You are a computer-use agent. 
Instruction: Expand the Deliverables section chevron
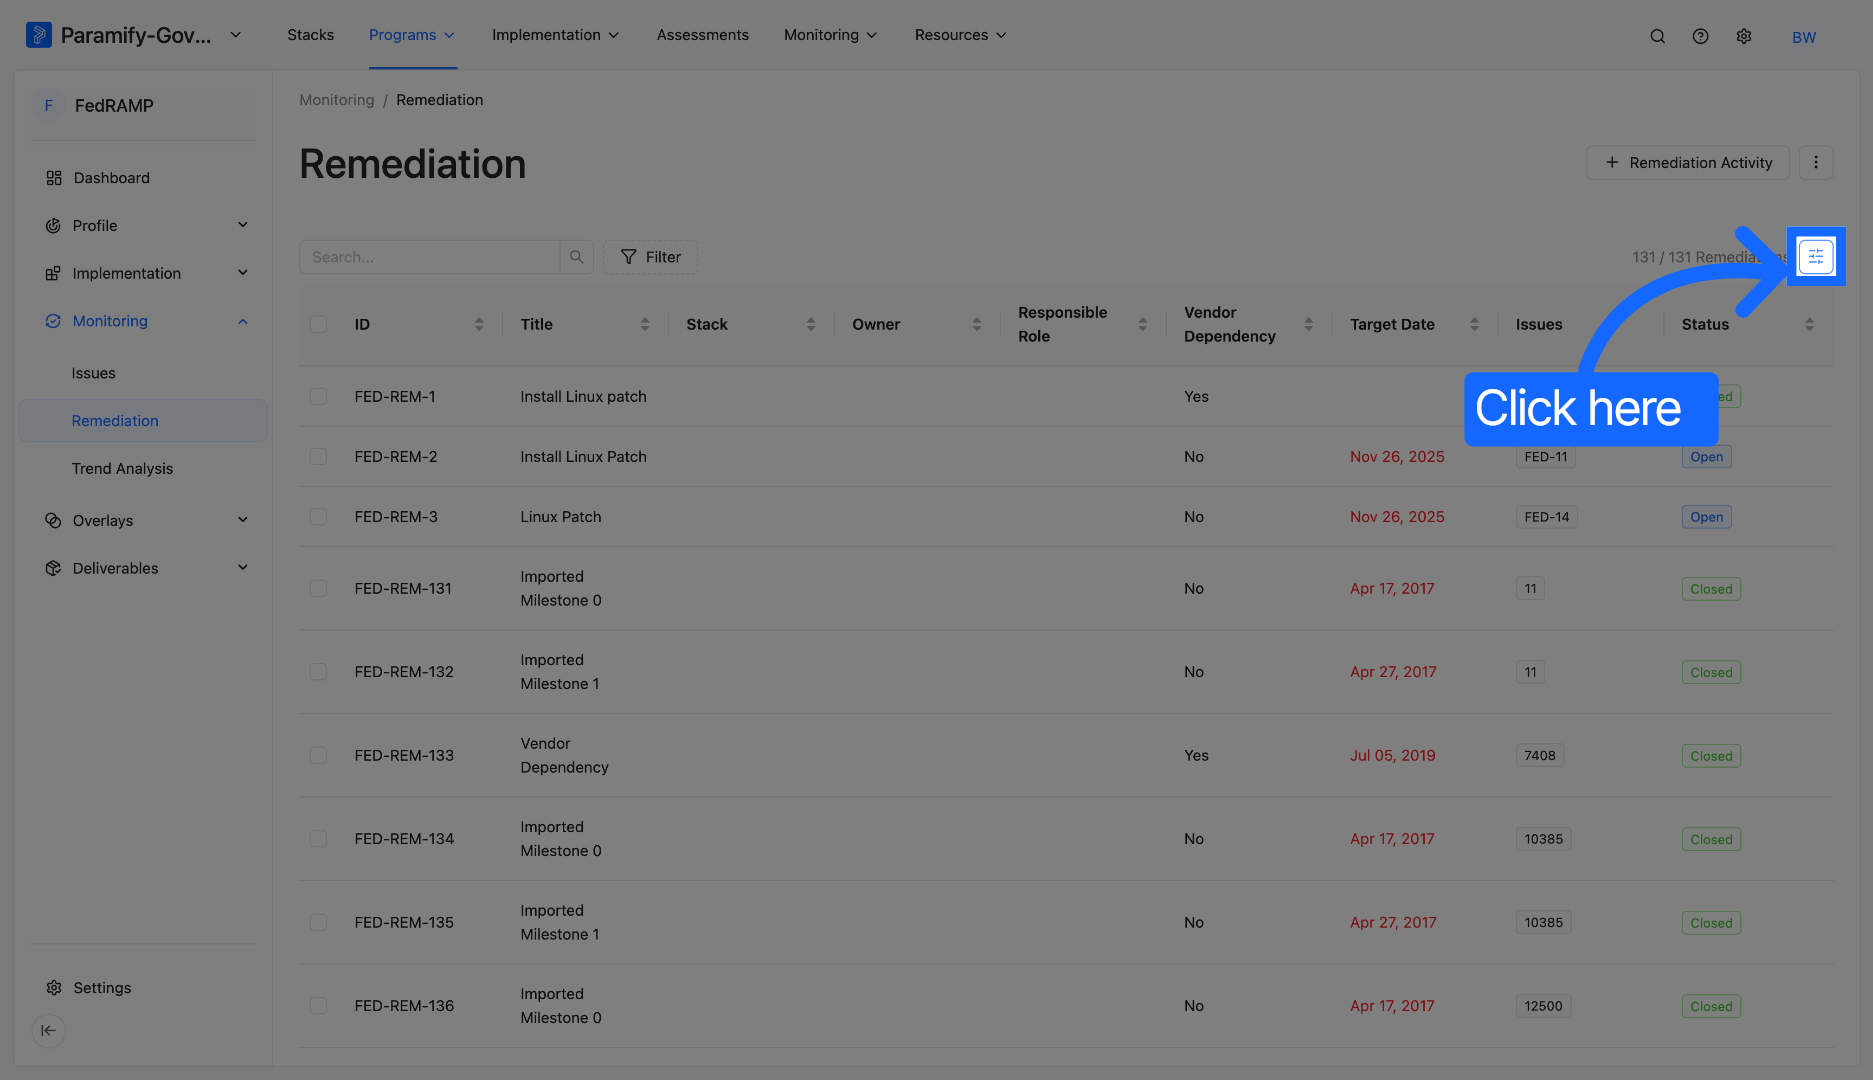[243, 568]
